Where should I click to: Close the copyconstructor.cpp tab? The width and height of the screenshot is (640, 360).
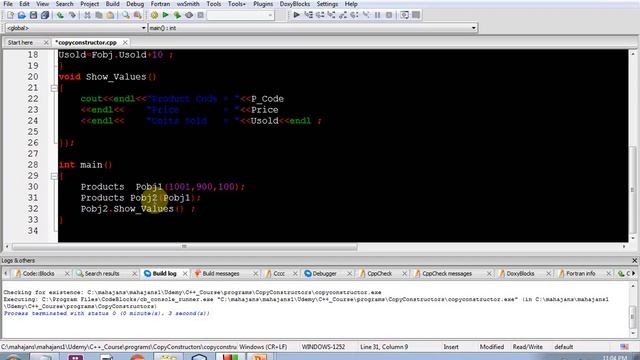[x=125, y=42]
